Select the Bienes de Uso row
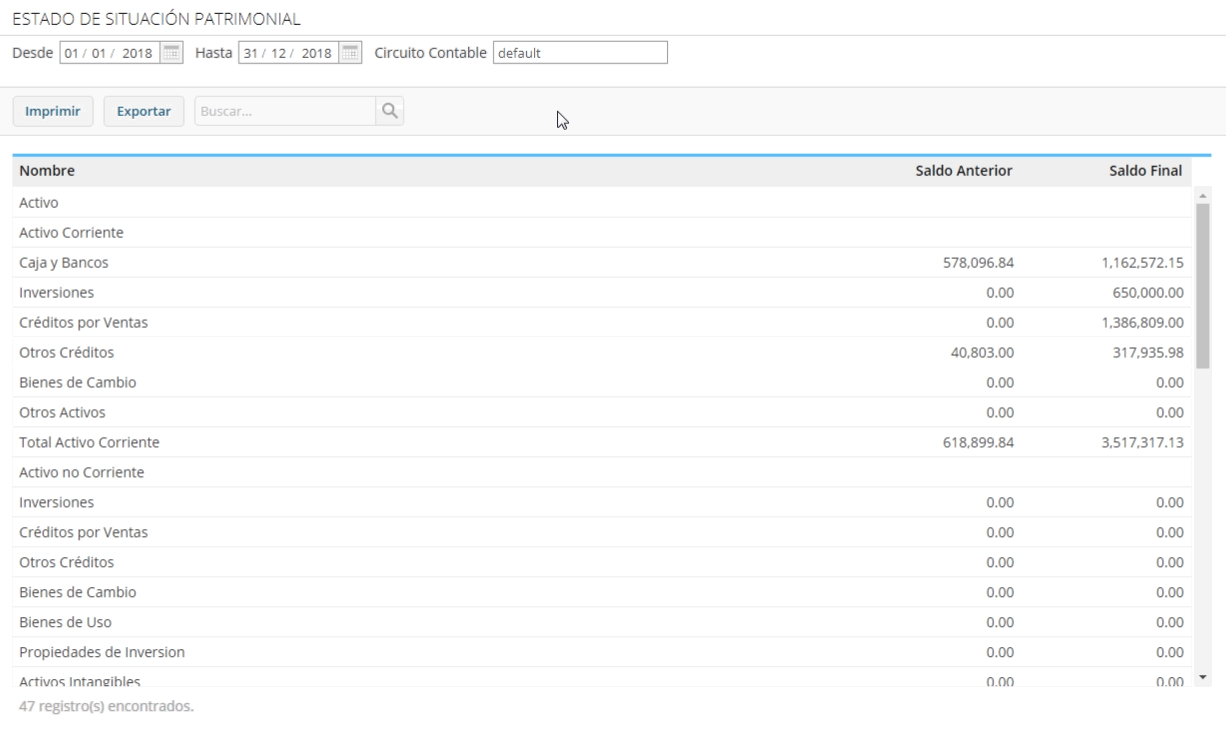The height and width of the screenshot is (742, 1226). 602,622
